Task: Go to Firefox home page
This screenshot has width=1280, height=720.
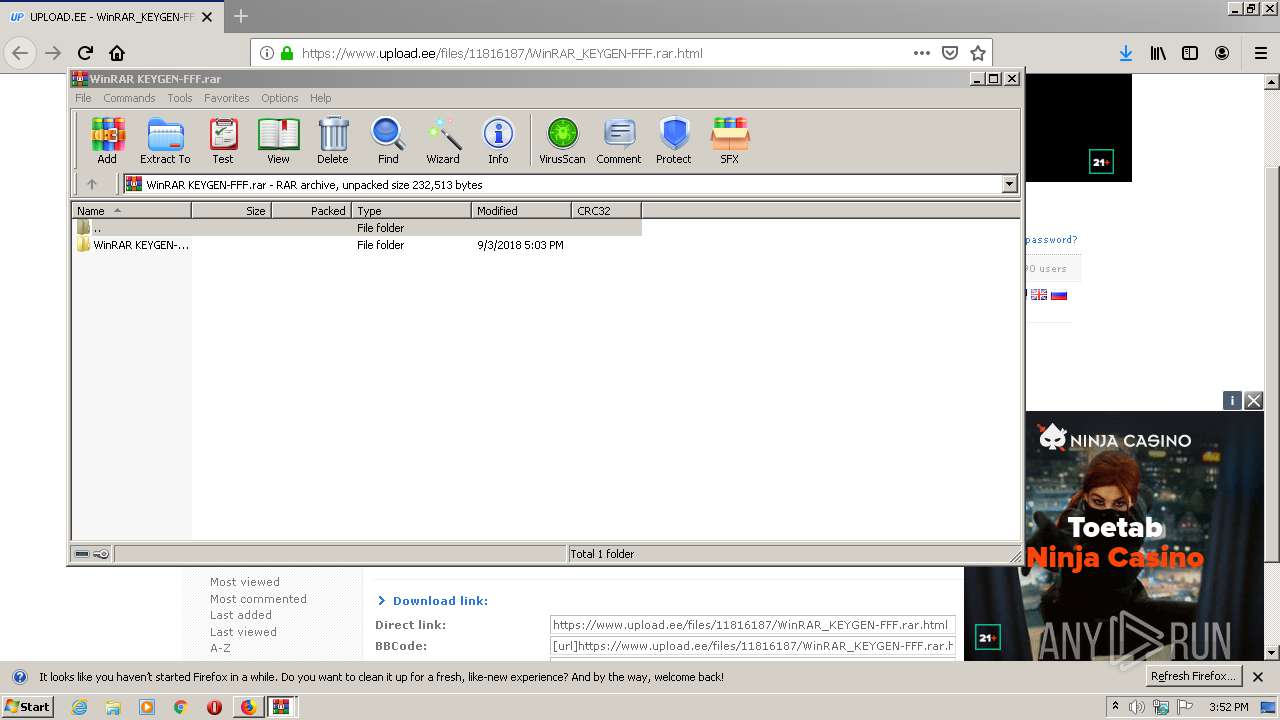Action: pos(117,53)
